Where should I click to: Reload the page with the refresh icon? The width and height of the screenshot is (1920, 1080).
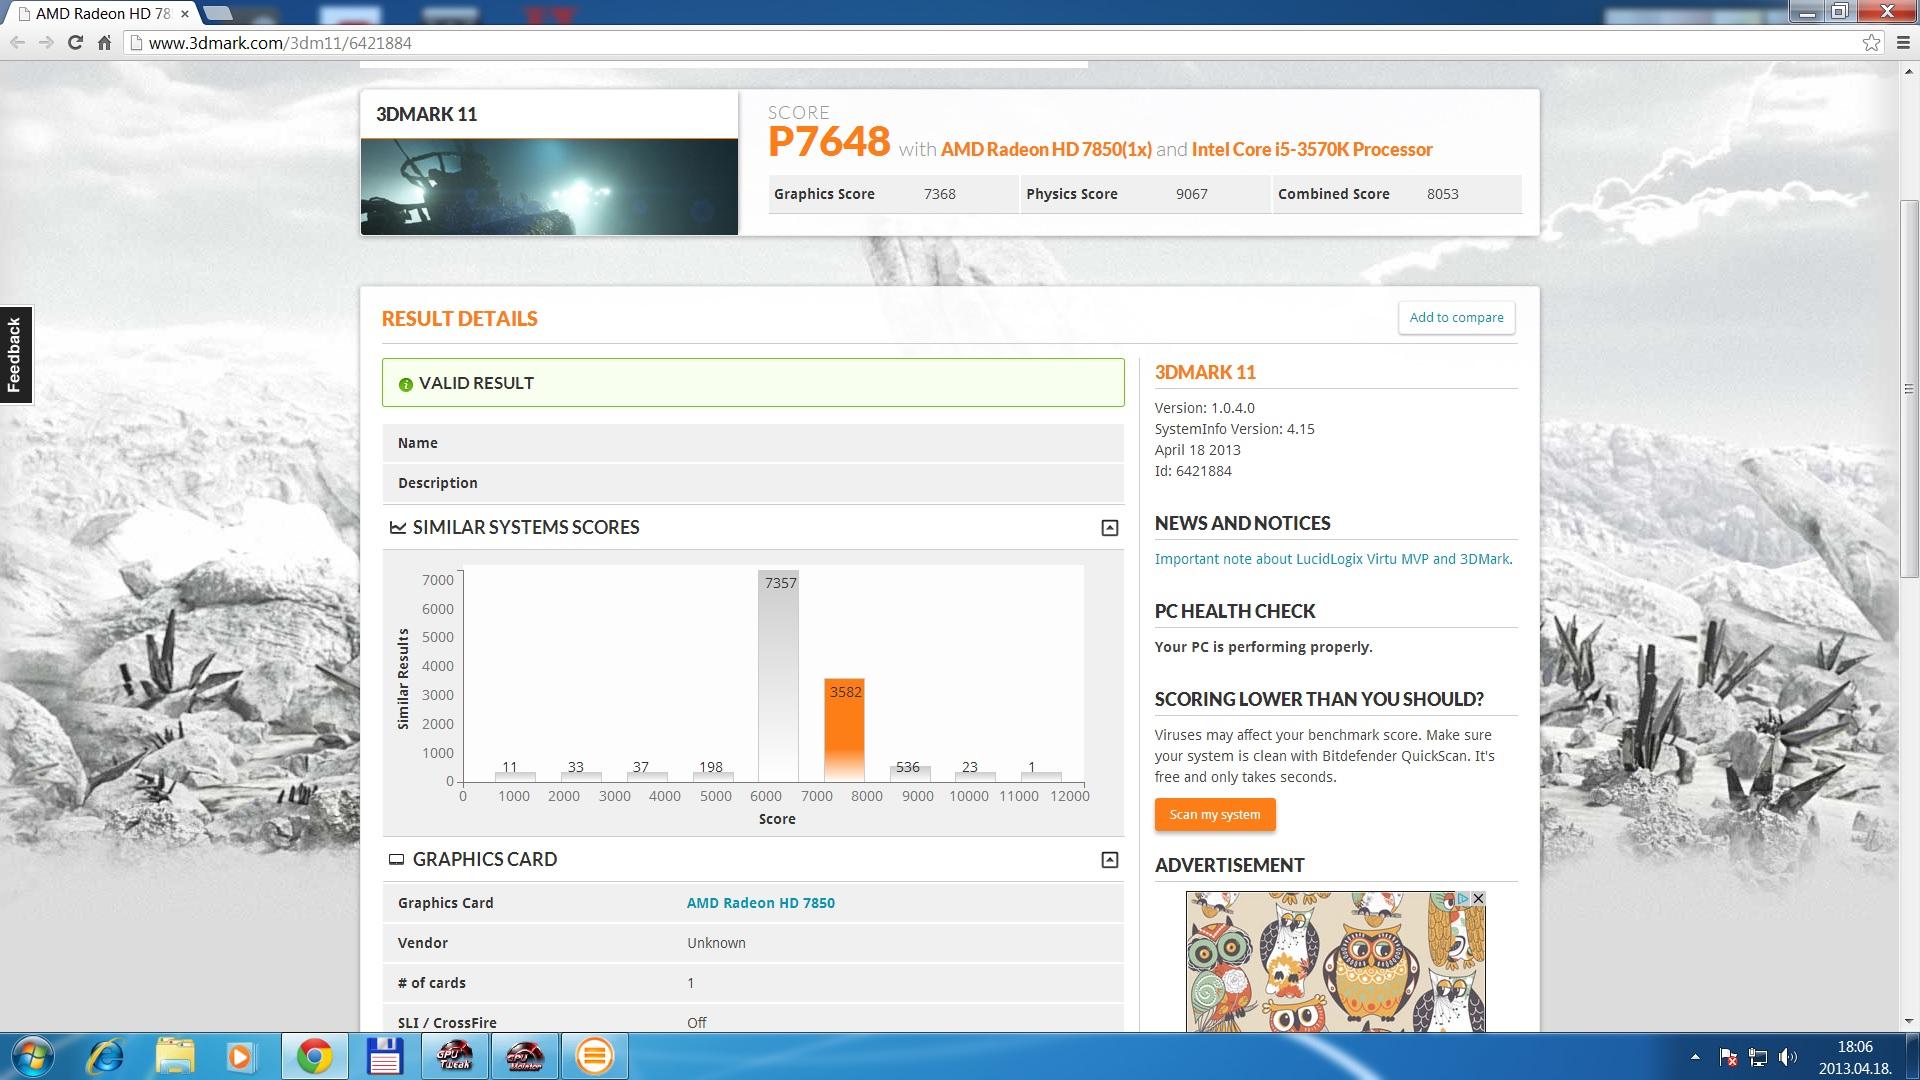pyautogui.click(x=75, y=43)
